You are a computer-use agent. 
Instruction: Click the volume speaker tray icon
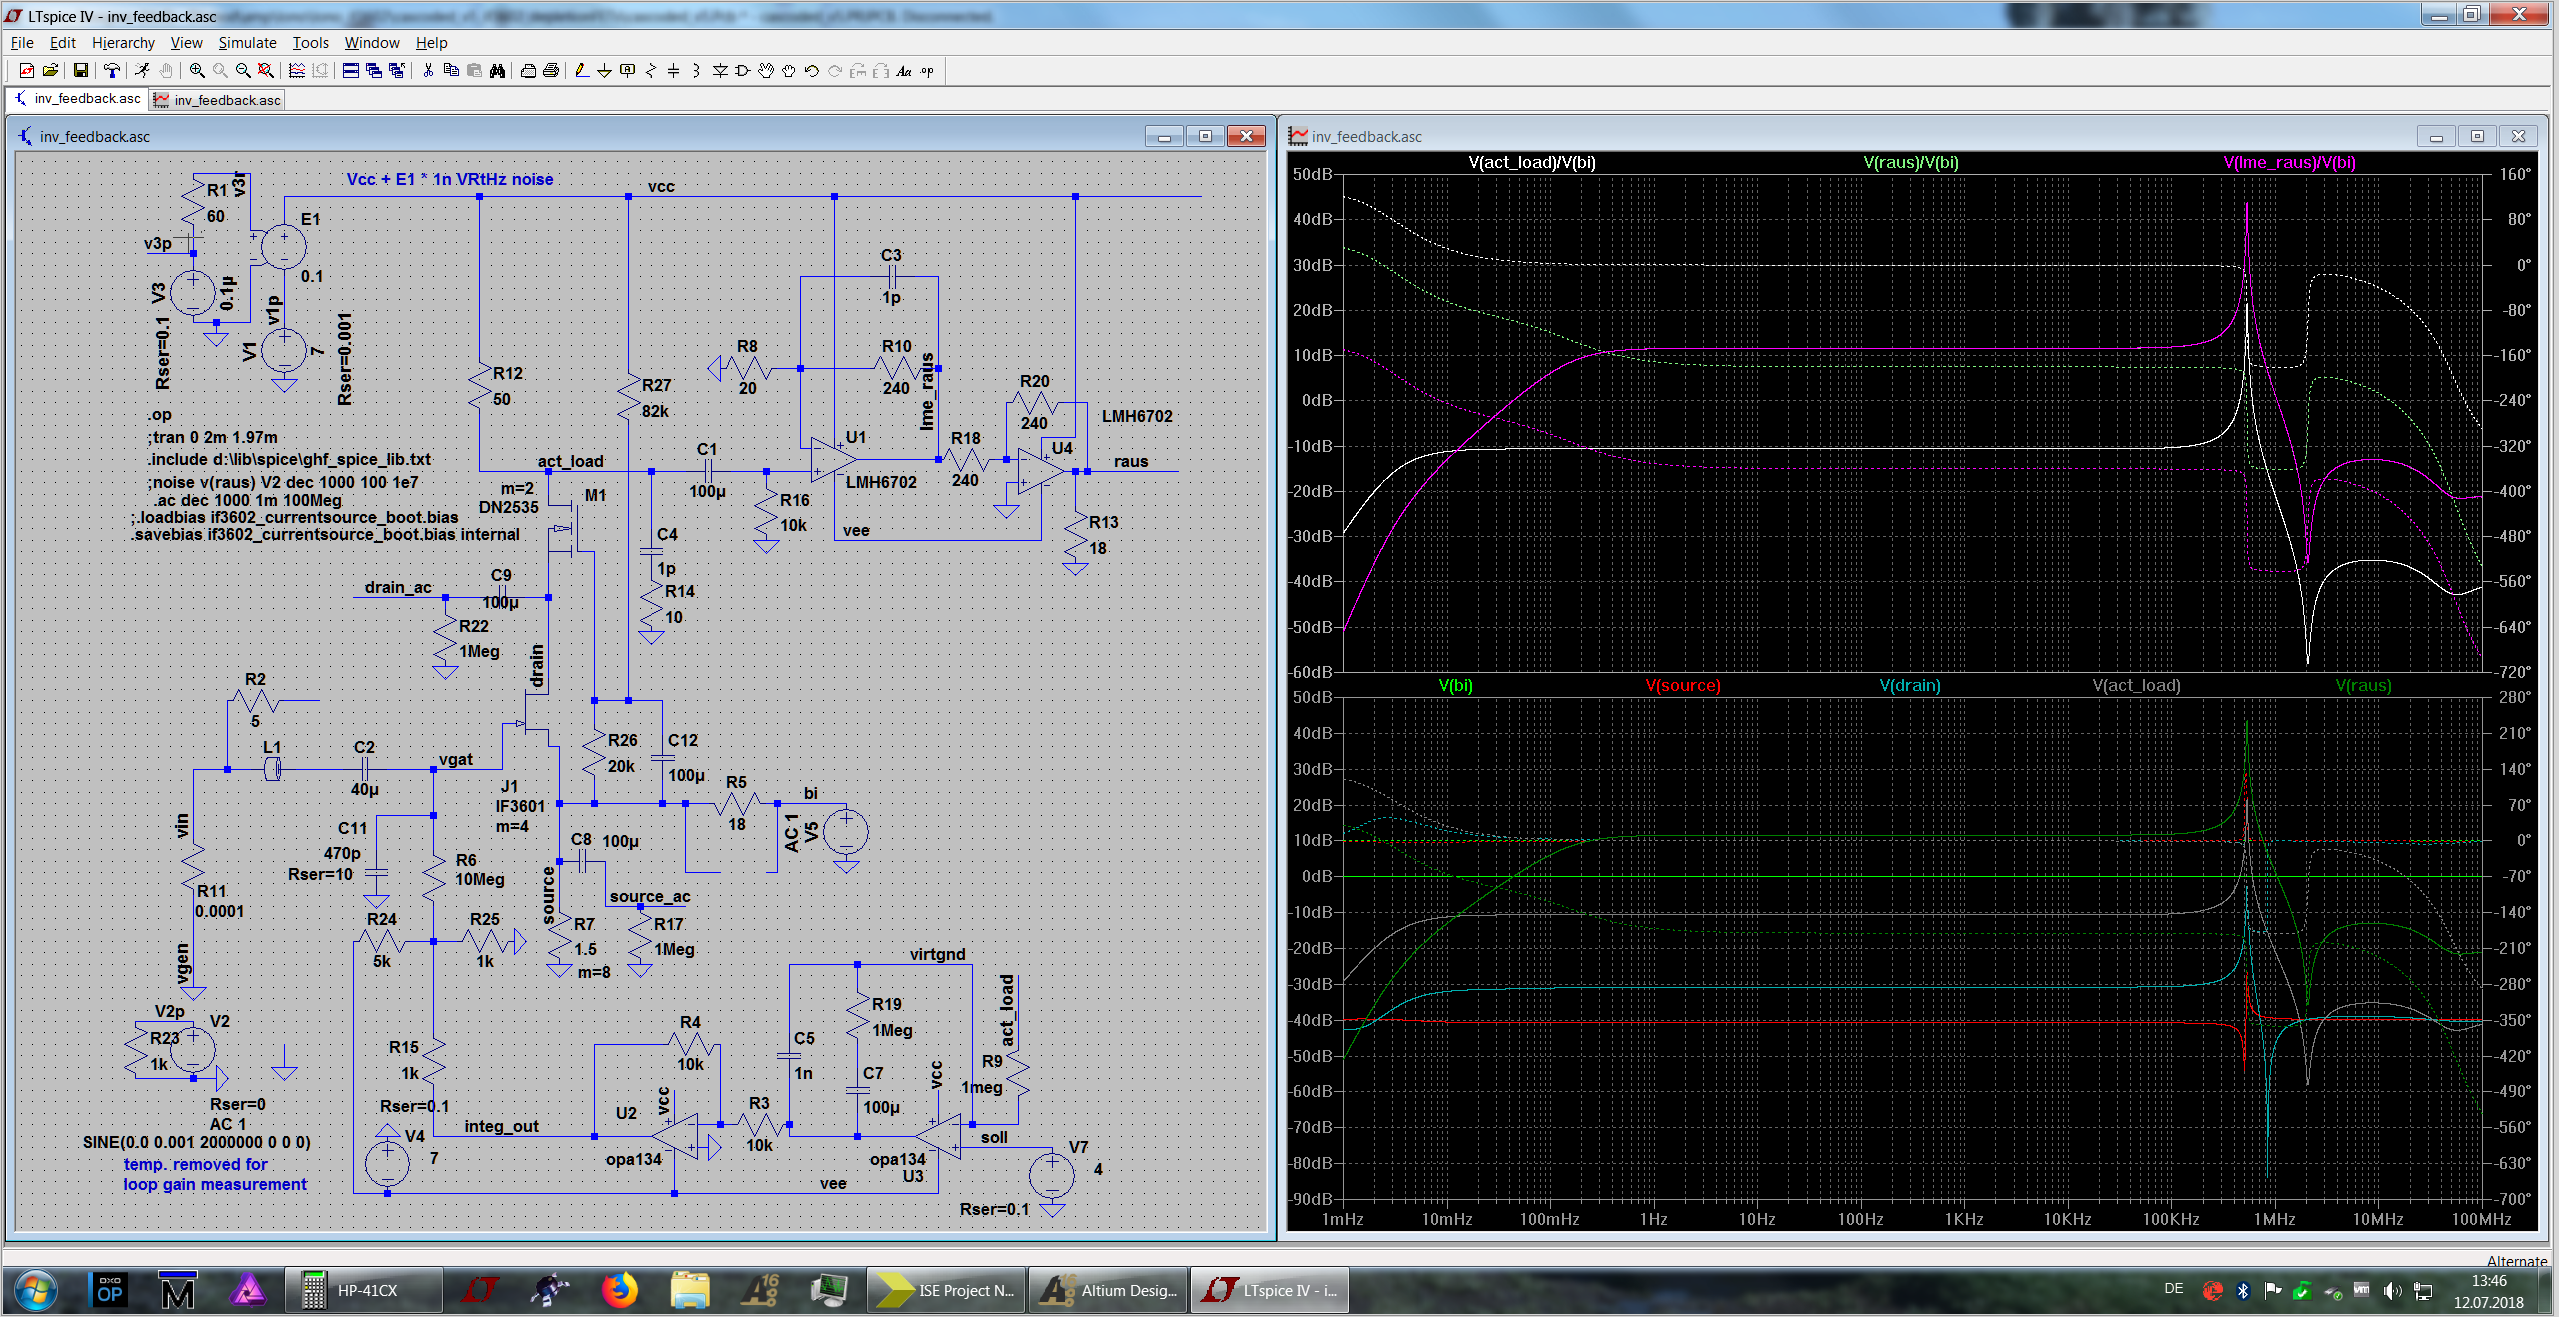pos(2392,1291)
